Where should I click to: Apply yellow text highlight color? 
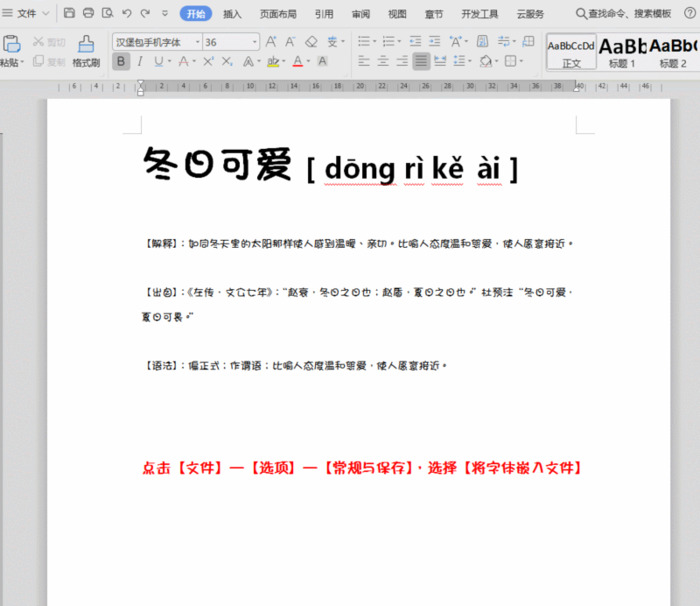[x=273, y=61]
